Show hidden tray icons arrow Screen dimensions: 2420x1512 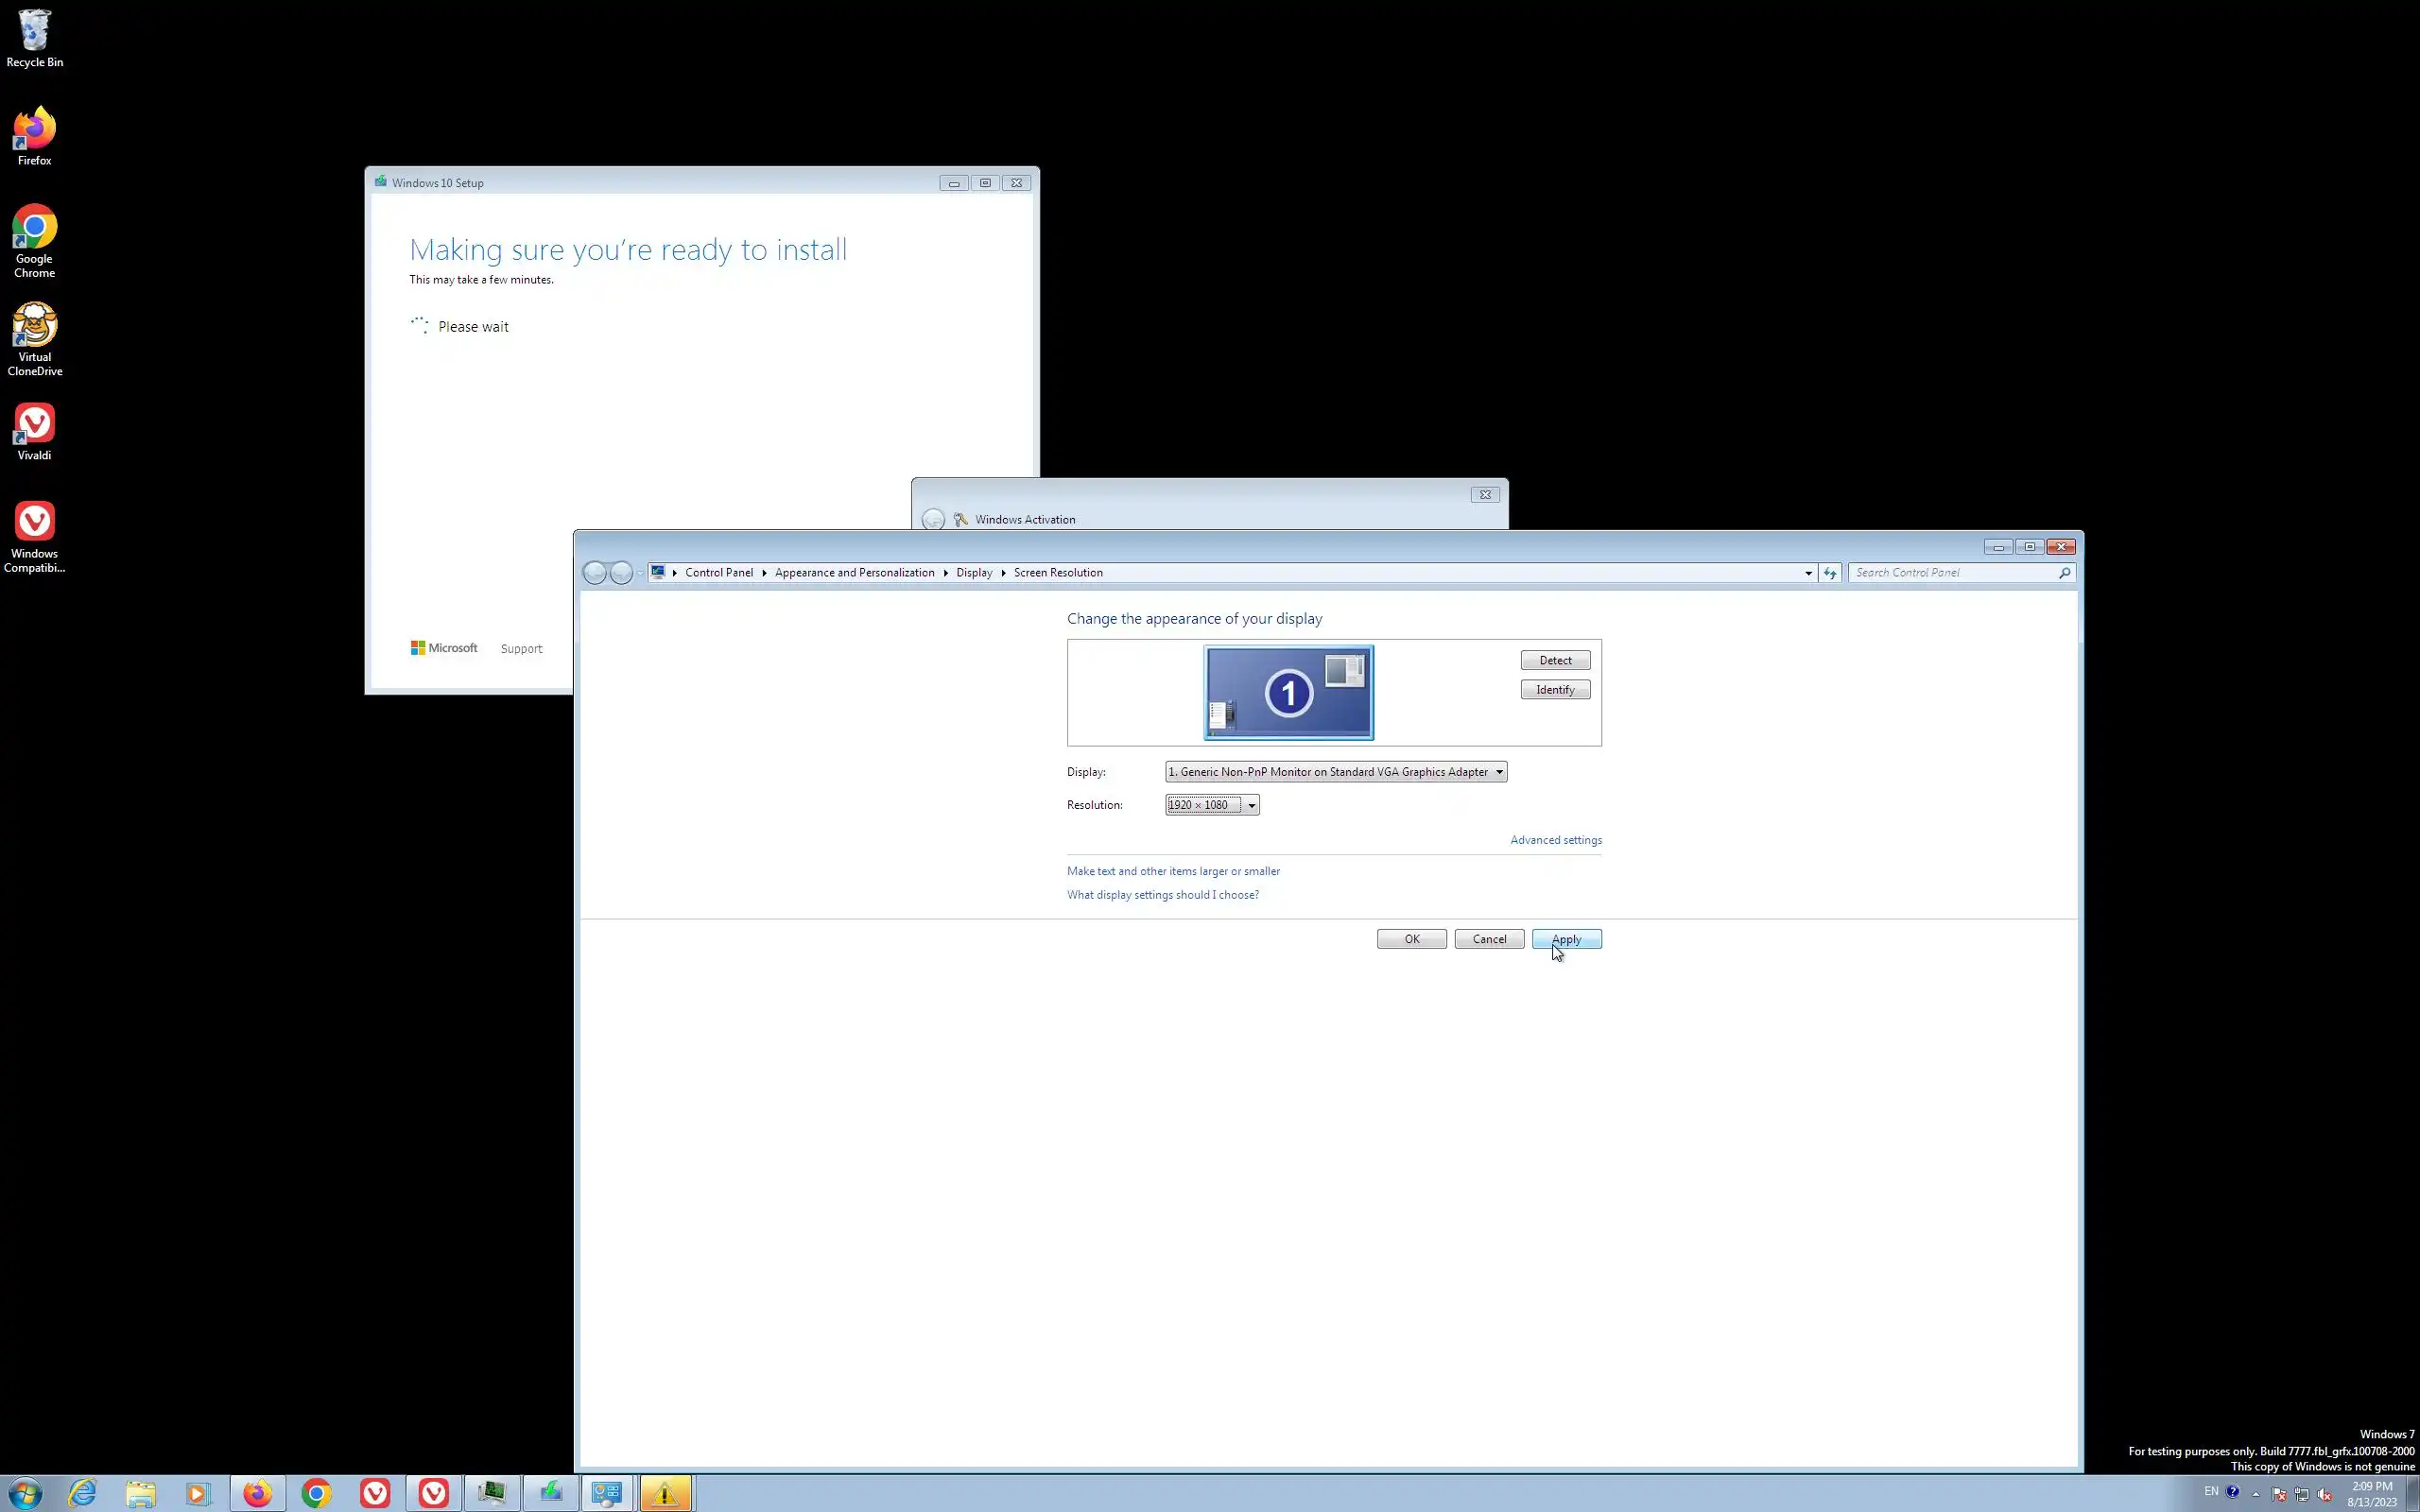click(2256, 1494)
